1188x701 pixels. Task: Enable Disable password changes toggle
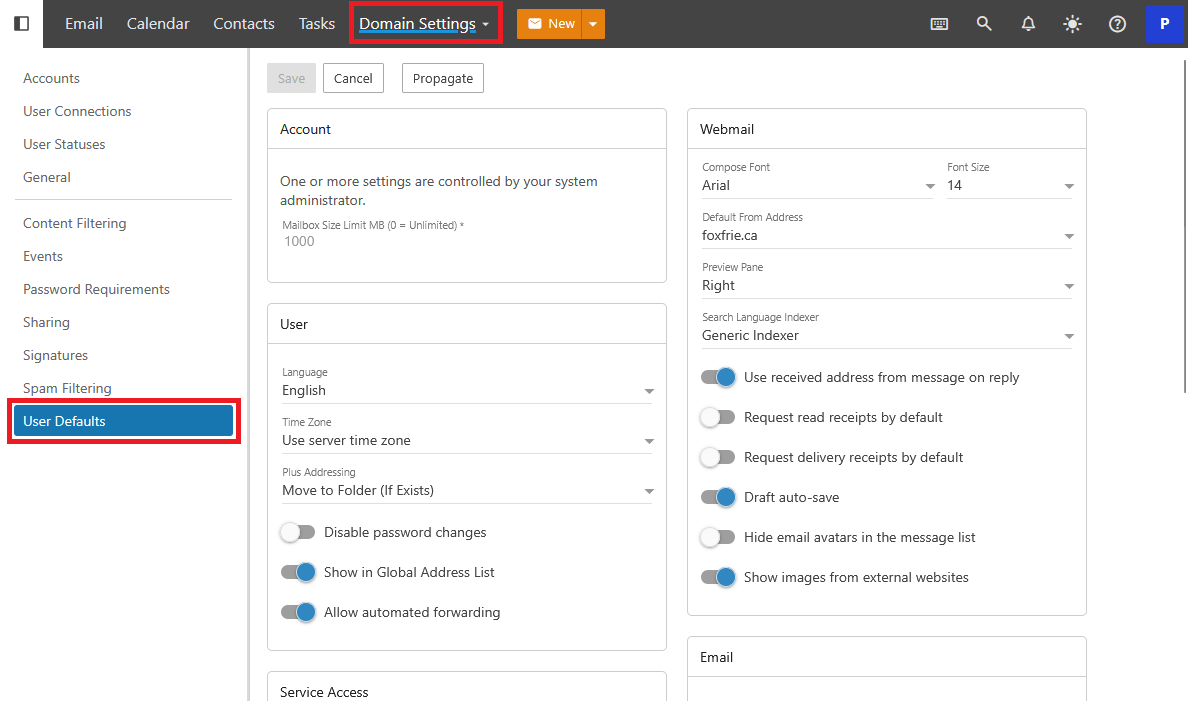[x=298, y=533]
